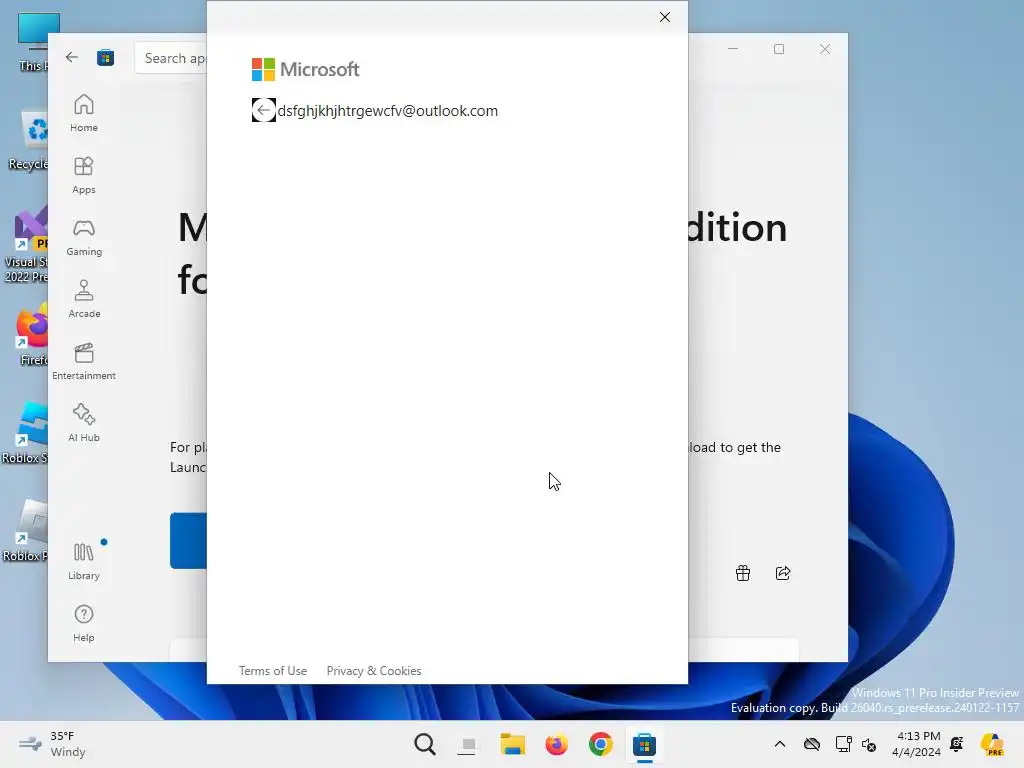Viewport: 1024px width, 768px height.
Task: Select This PC desktop icon
Action: (x=34, y=42)
